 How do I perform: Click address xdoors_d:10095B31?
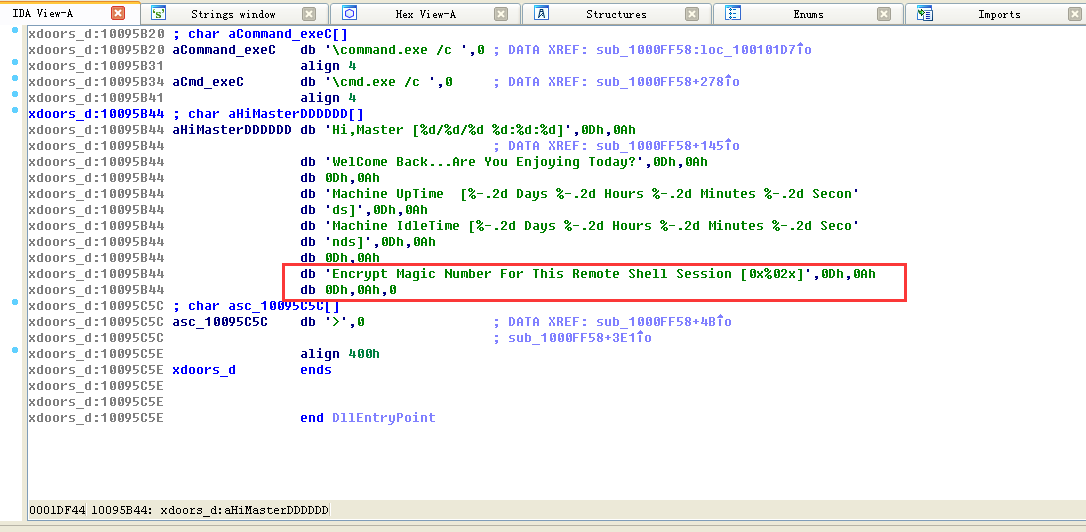click(x=96, y=66)
